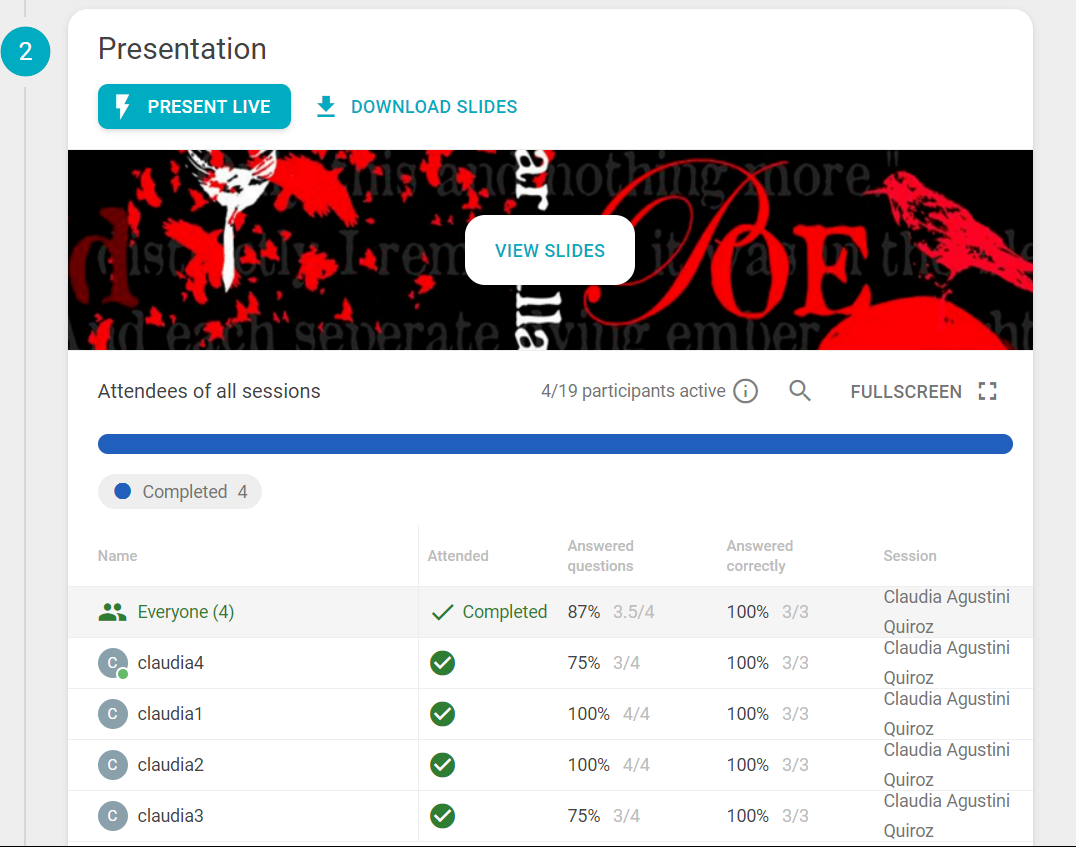Click the session name in claudia1's row

tap(946, 714)
